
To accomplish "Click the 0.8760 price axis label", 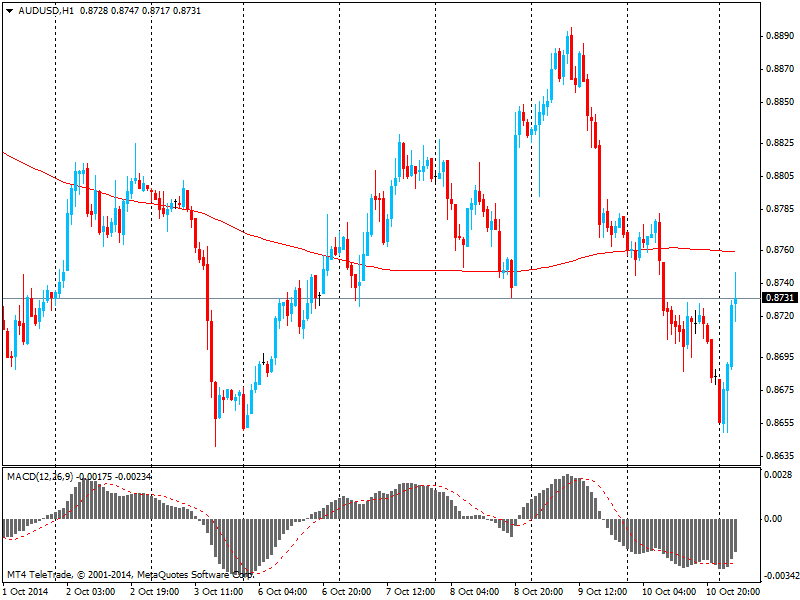I will point(779,250).
